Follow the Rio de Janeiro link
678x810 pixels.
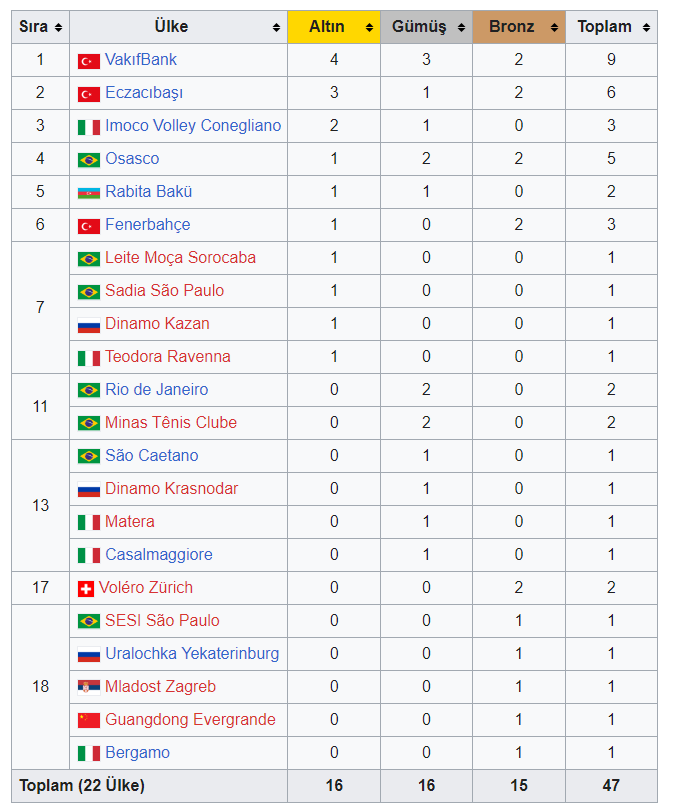click(156, 390)
